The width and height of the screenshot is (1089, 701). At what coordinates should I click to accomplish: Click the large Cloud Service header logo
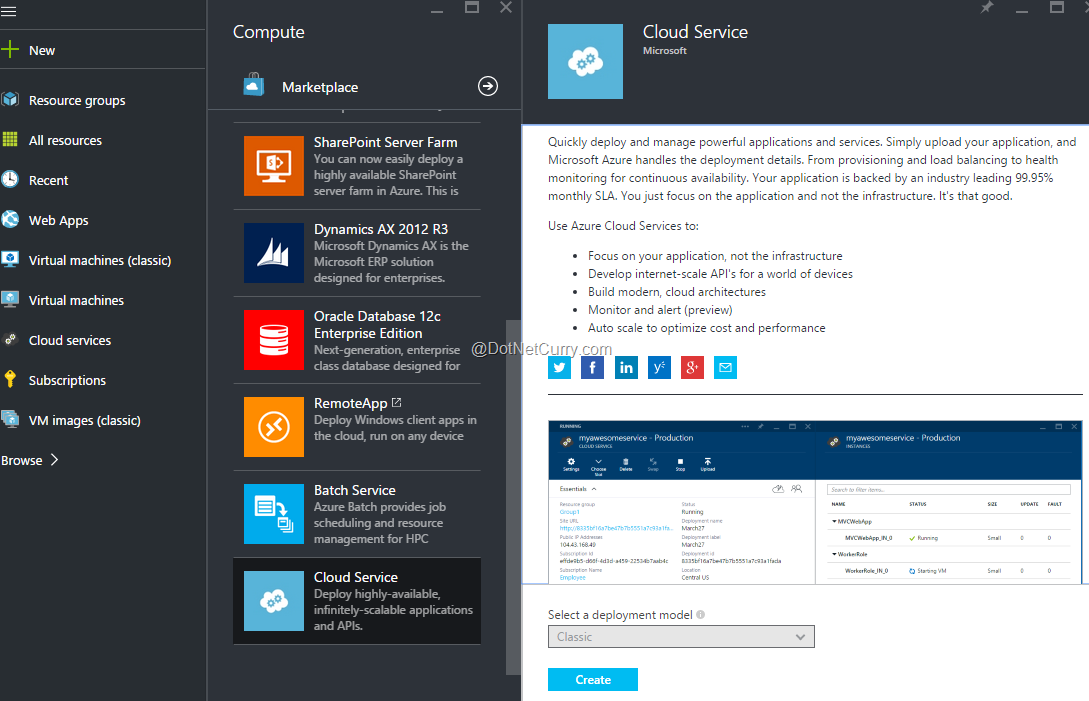pyautogui.click(x=585, y=61)
